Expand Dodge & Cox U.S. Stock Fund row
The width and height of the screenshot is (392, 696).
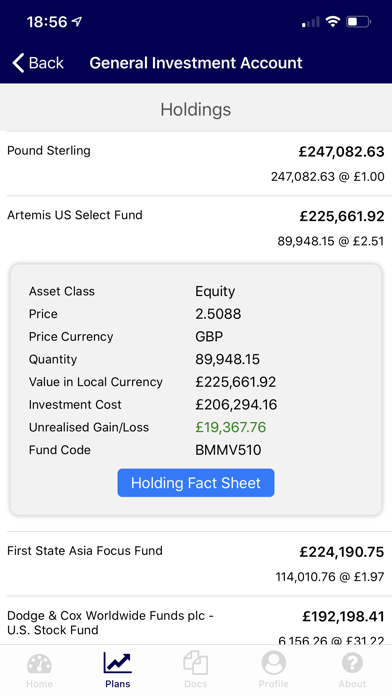(196, 621)
